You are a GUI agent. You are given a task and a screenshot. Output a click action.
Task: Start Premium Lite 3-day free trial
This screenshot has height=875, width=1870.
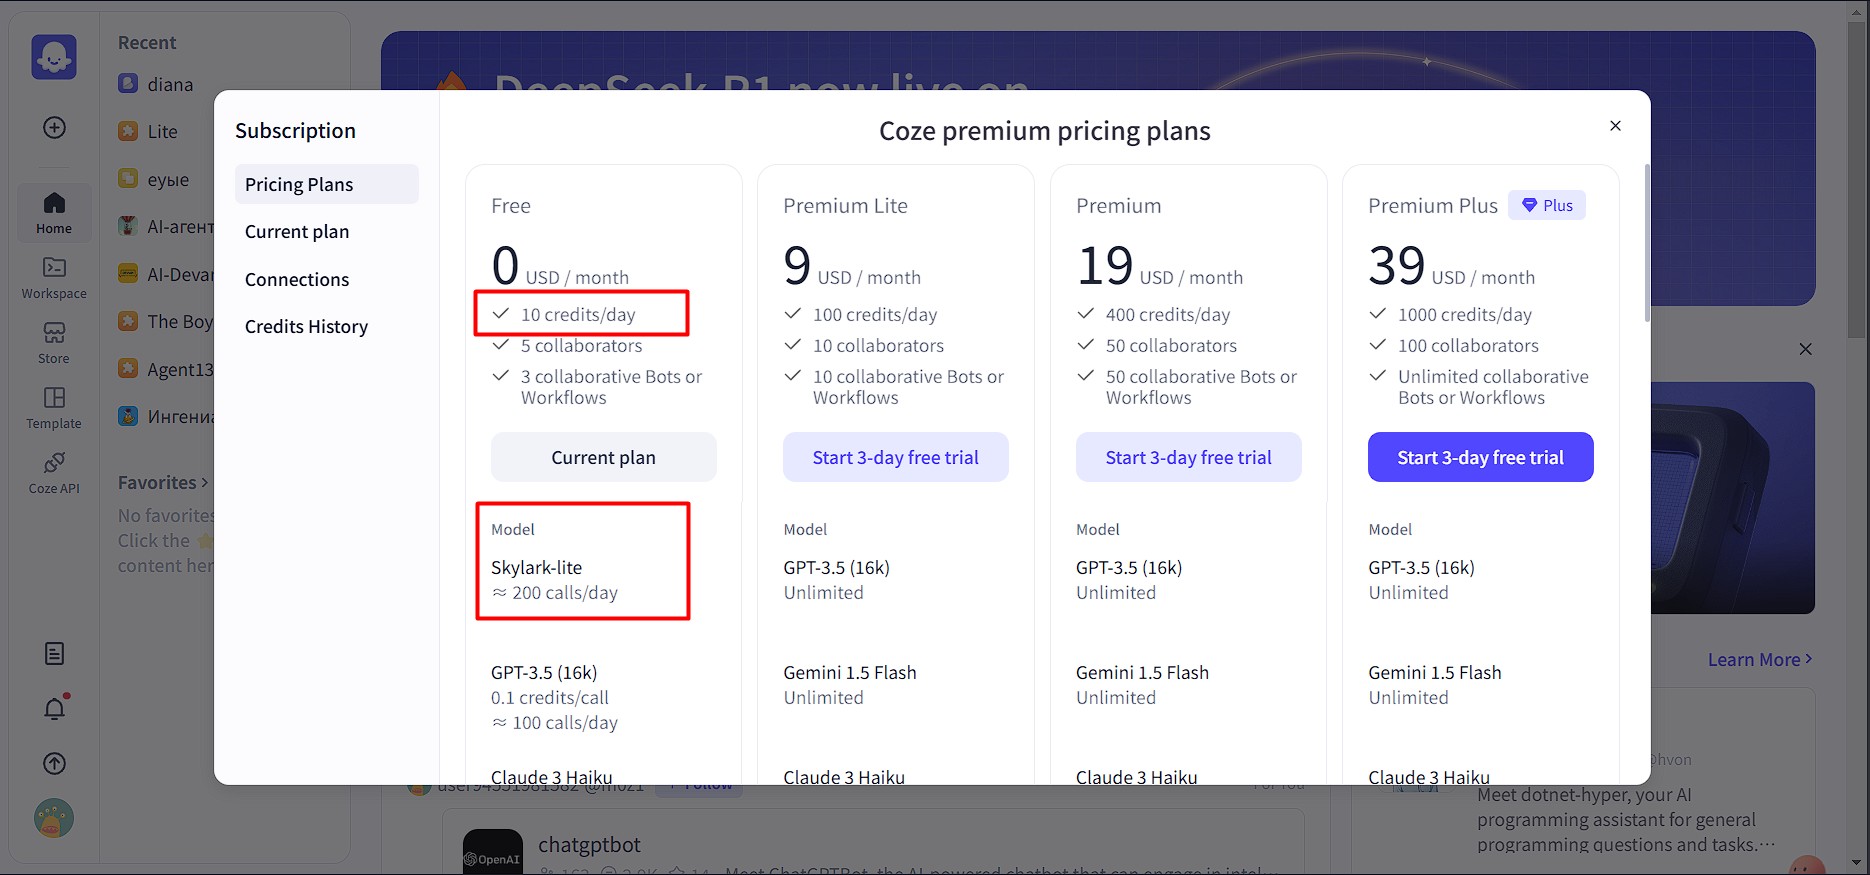895,458
